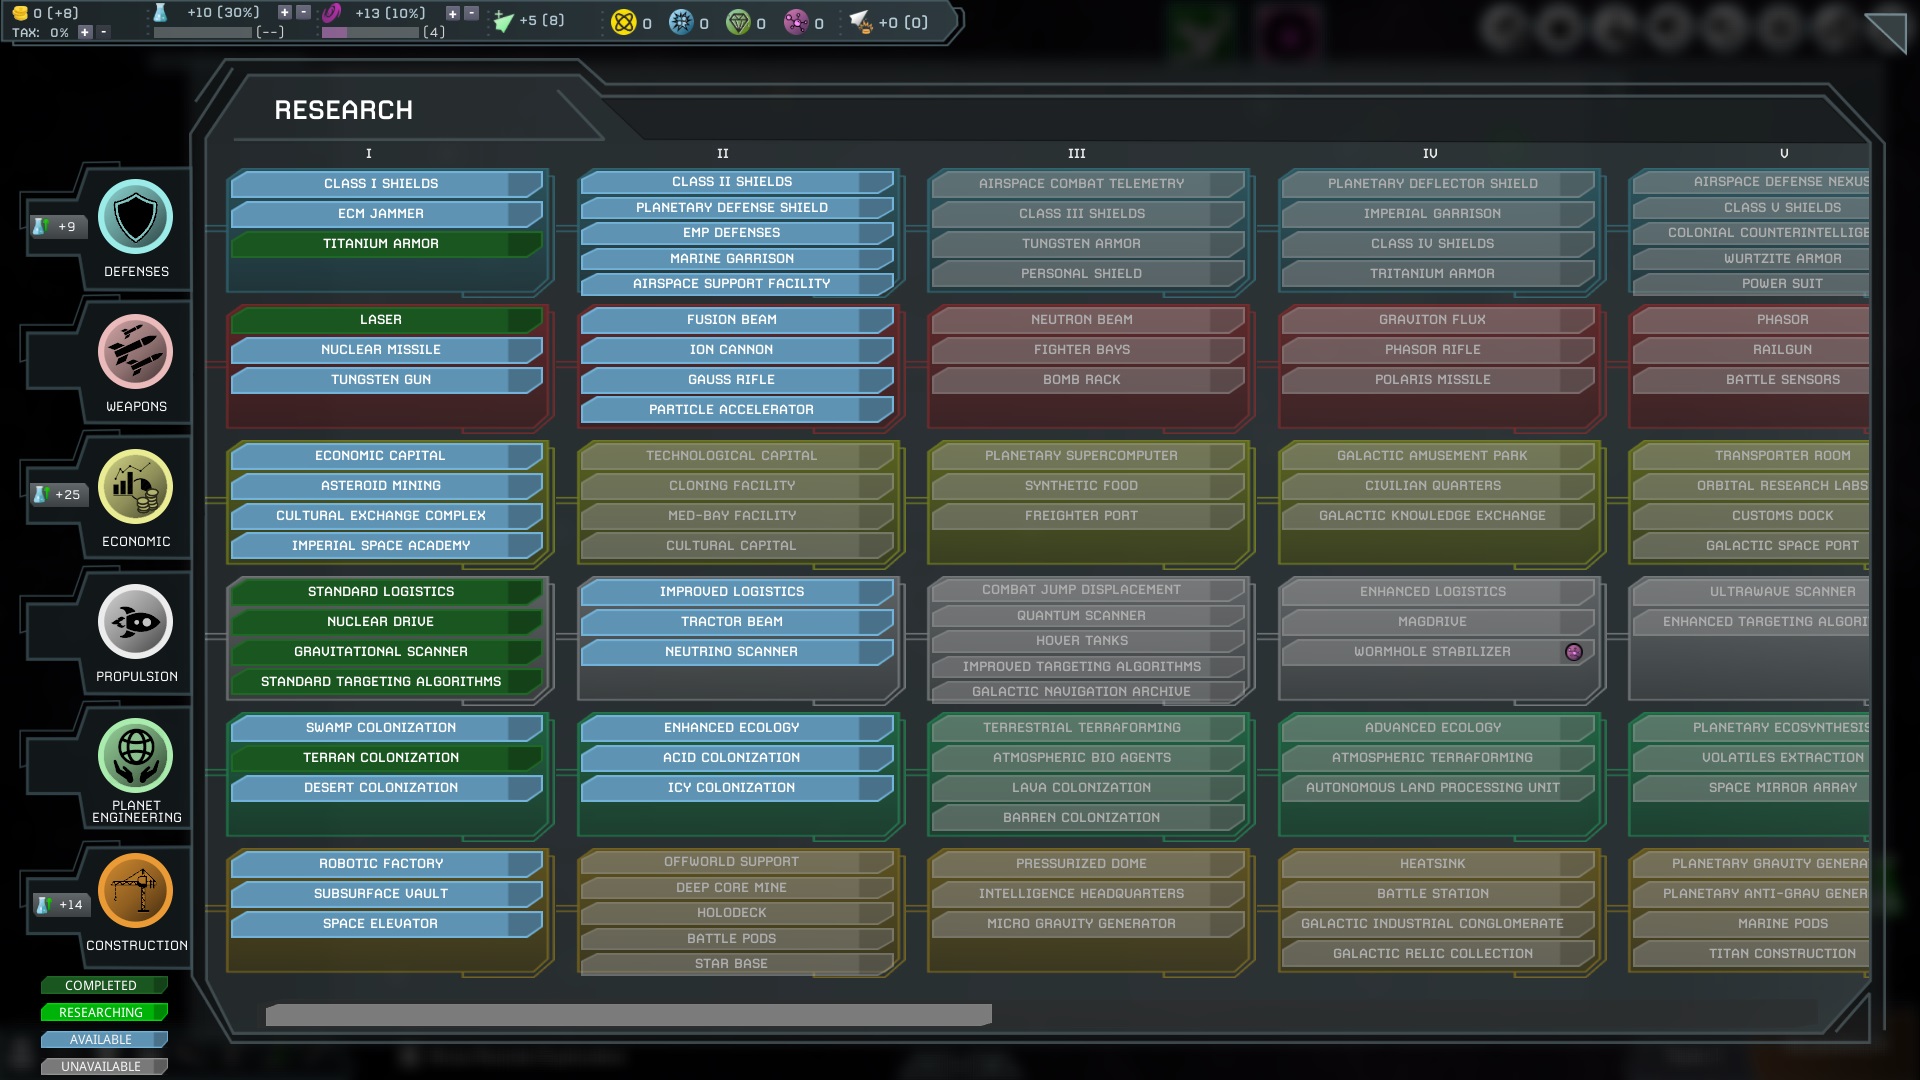Select Space Elevator technology
This screenshot has height=1080, width=1920.
[386, 924]
